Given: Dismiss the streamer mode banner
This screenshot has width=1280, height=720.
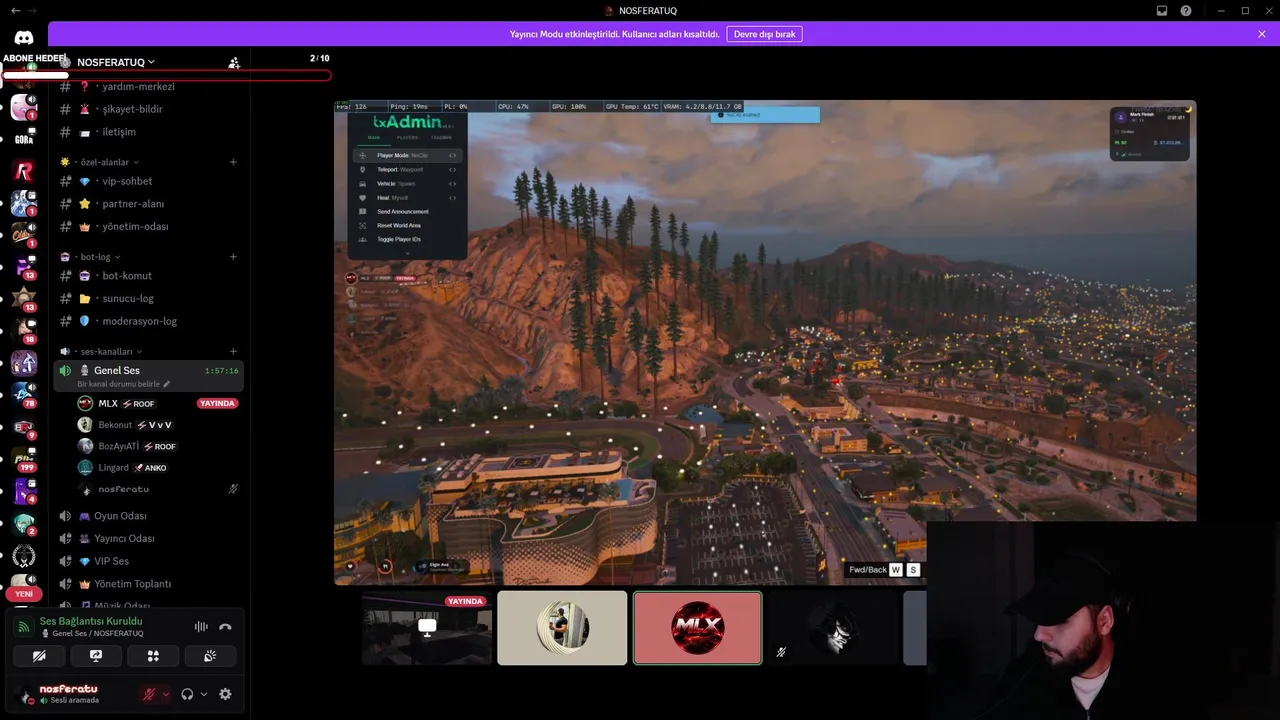Looking at the screenshot, I should (x=1262, y=34).
